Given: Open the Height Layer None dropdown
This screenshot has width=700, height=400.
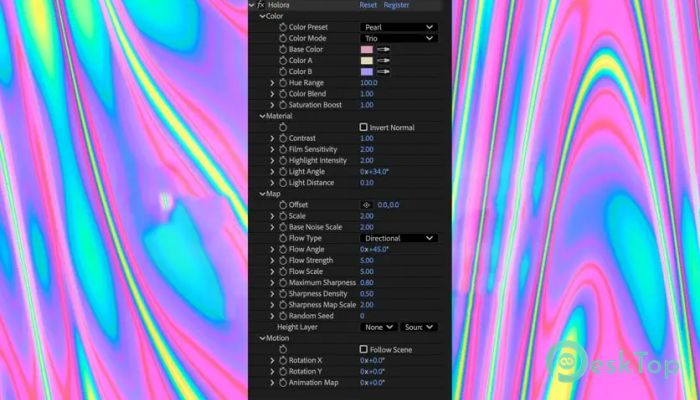Looking at the screenshot, I should point(379,327).
